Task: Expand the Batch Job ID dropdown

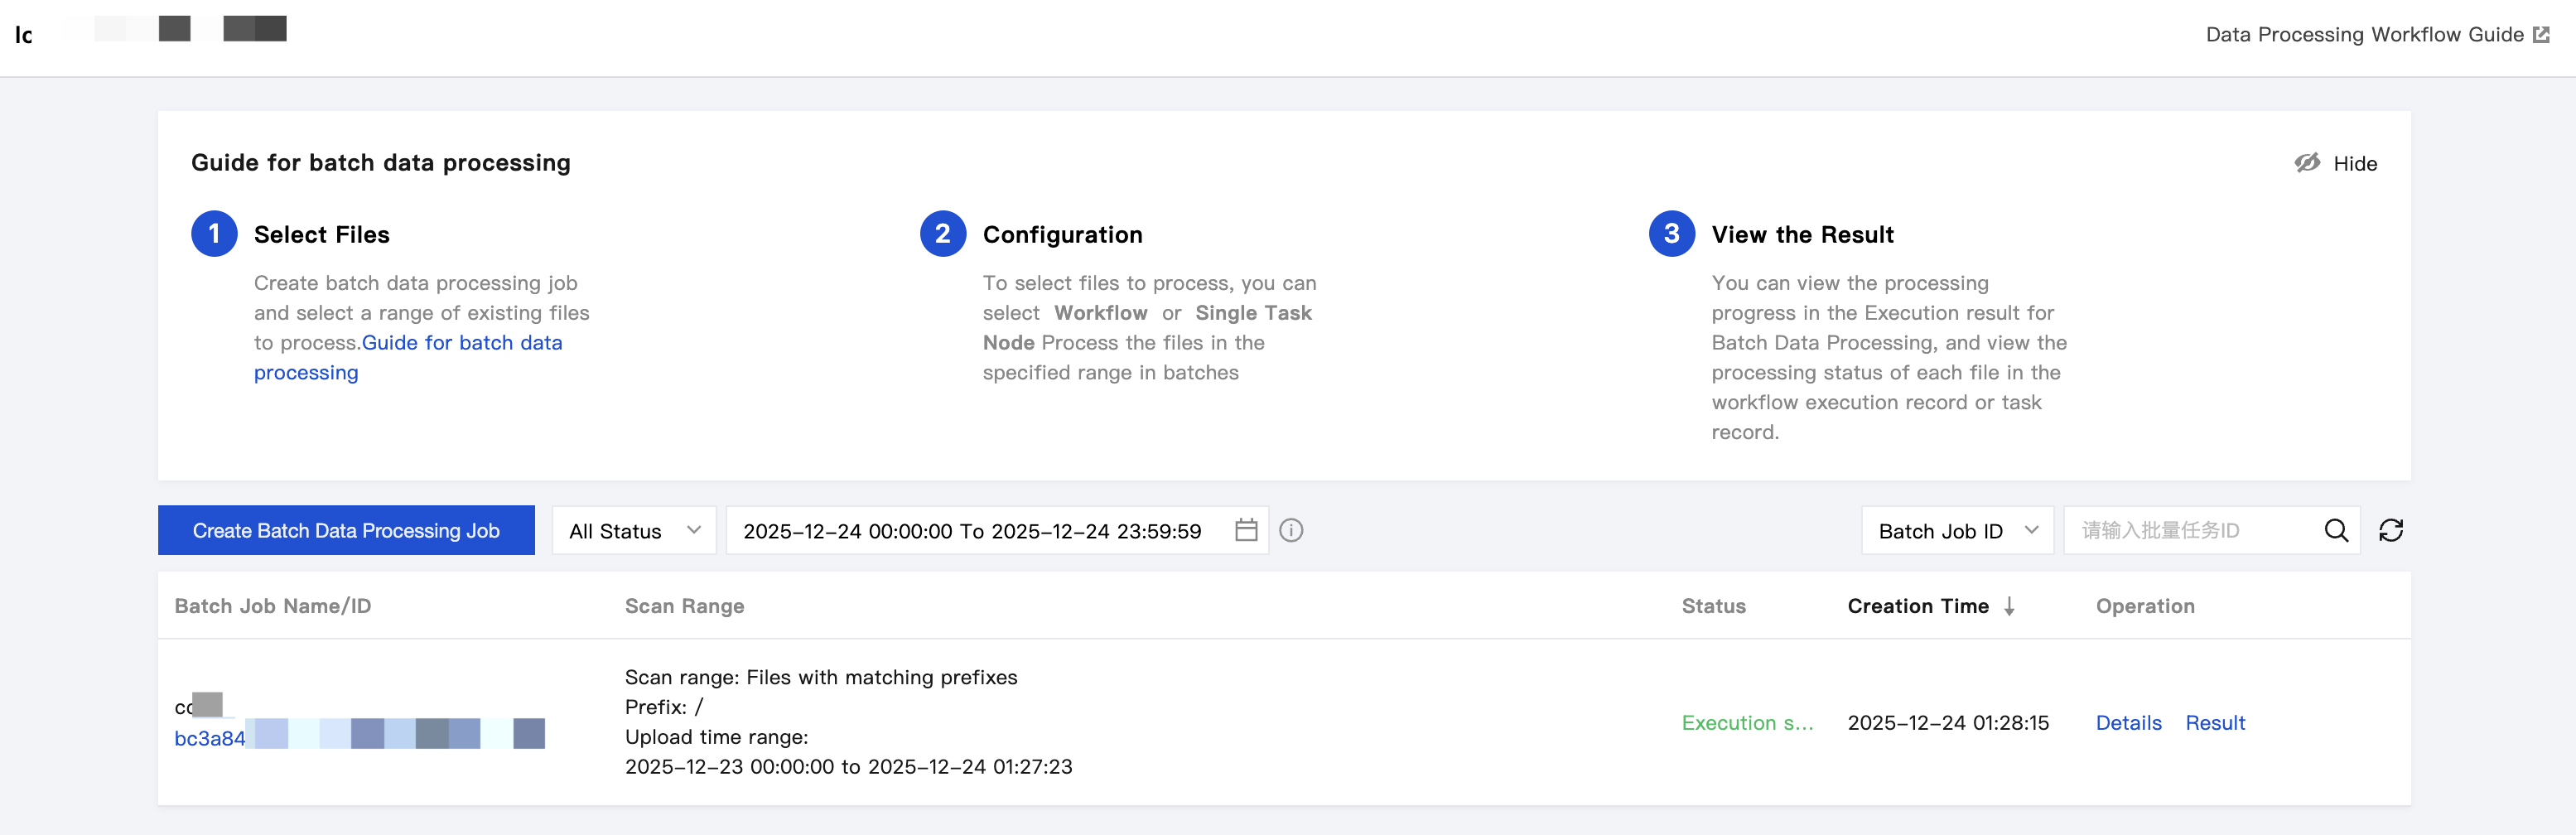Action: [x=1956, y=530]
